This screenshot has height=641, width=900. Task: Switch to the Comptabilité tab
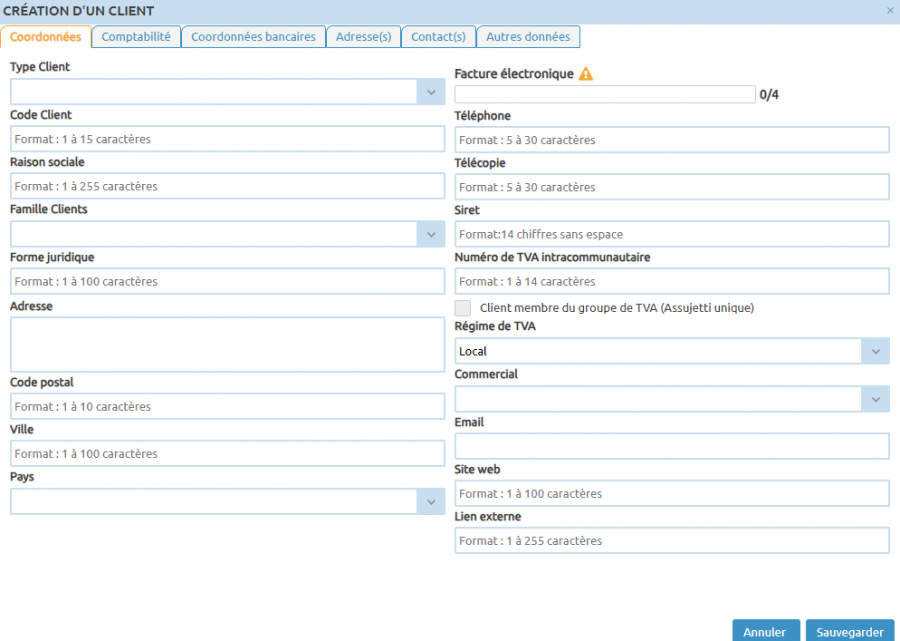tap(136, 37)
